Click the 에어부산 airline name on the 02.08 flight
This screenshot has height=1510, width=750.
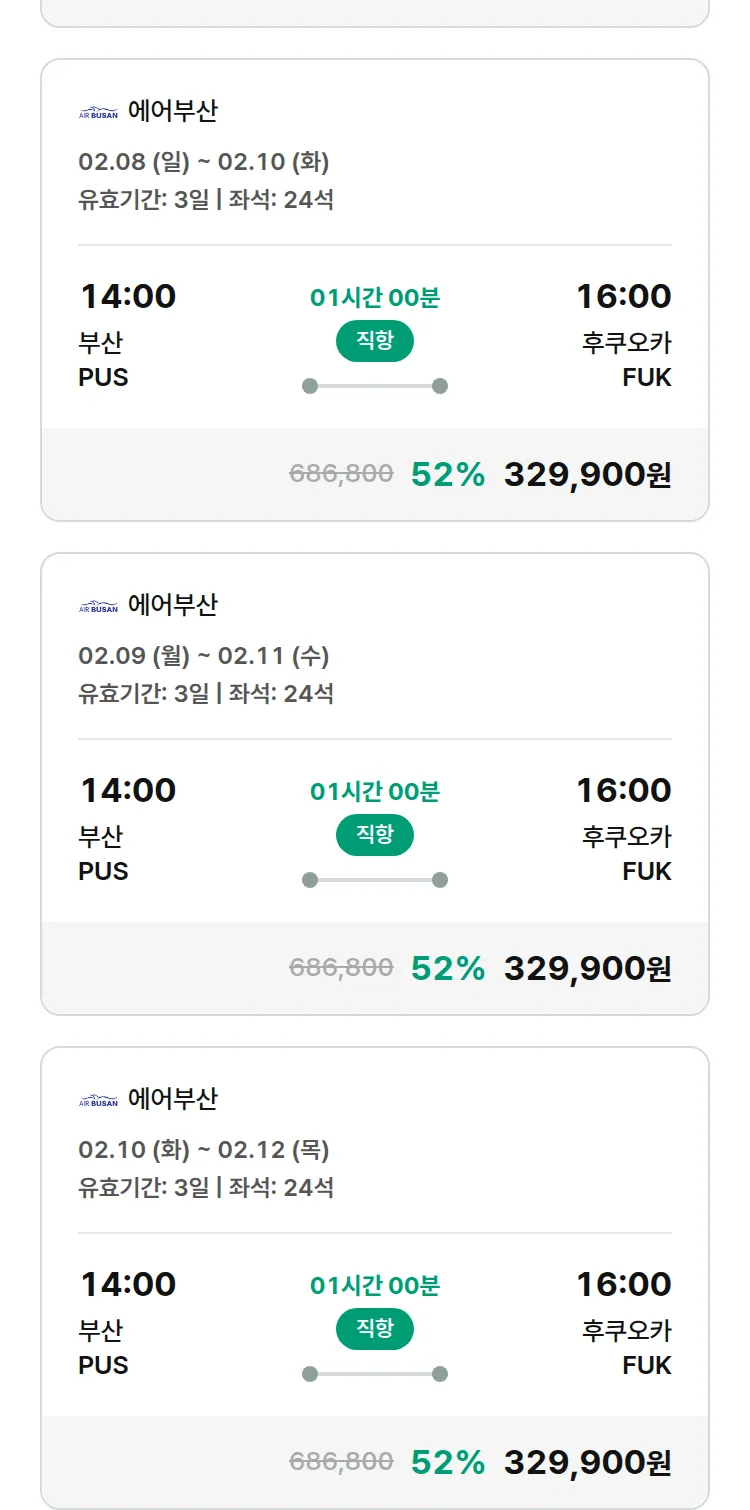173,111
